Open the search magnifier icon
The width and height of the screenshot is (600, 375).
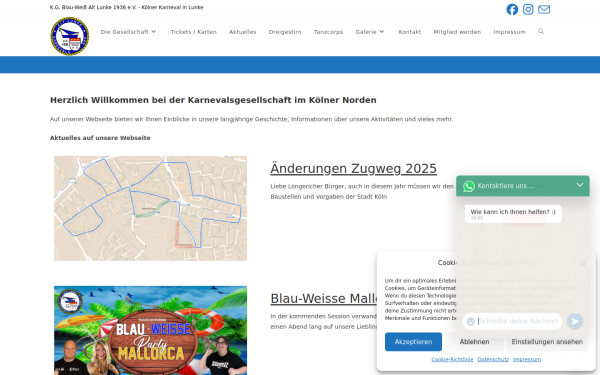541,31
